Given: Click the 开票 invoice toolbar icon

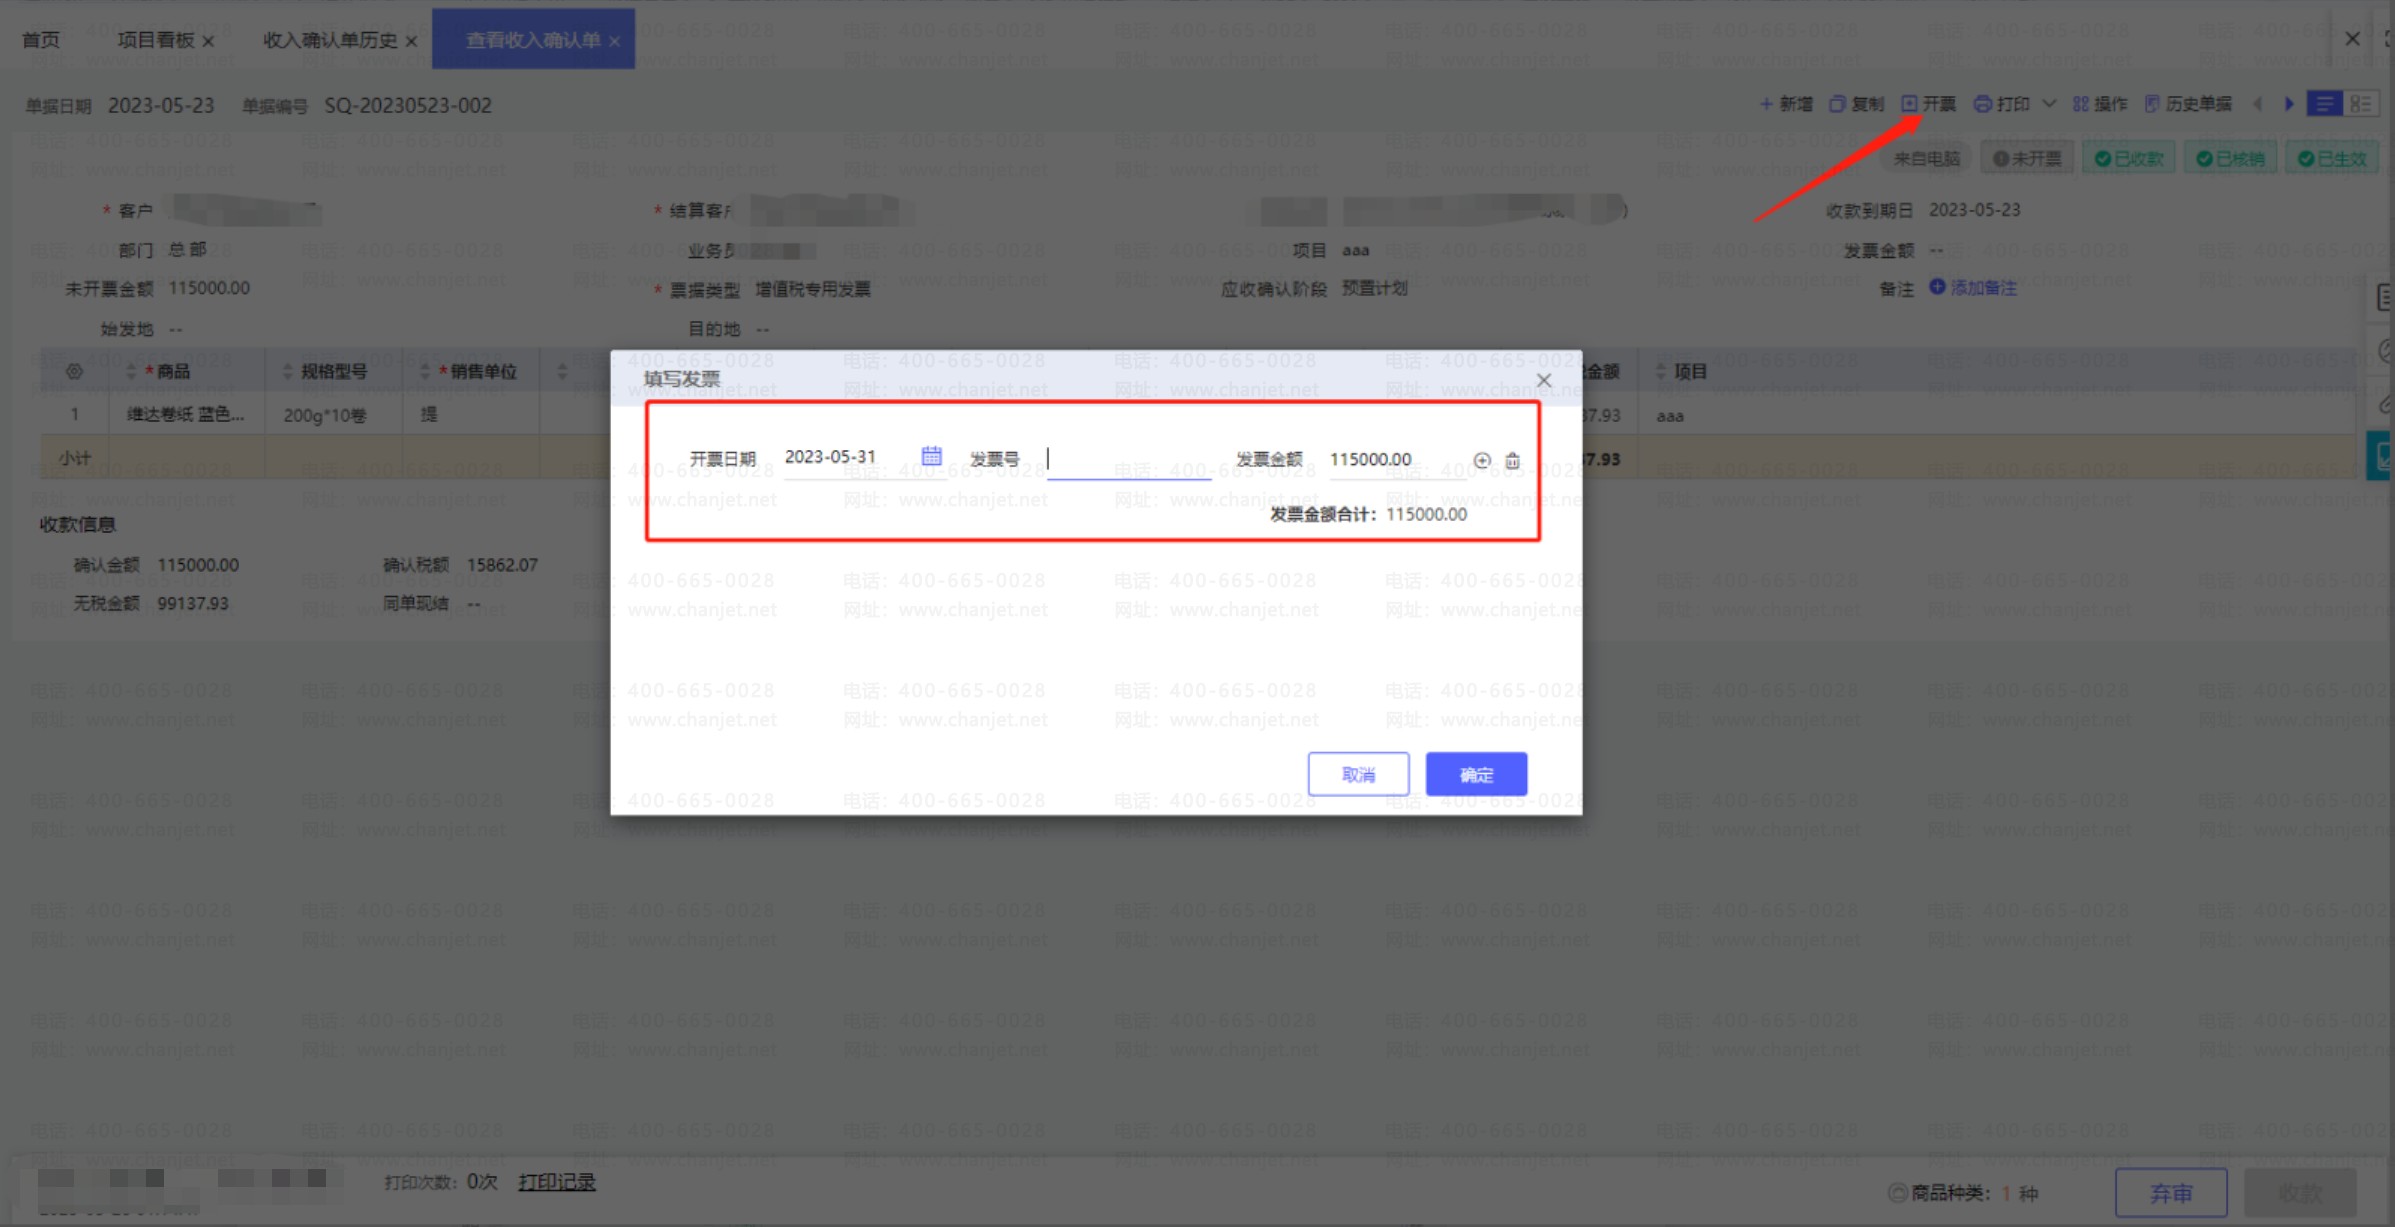Looking at the screenshot, I should pos(1909,104).
